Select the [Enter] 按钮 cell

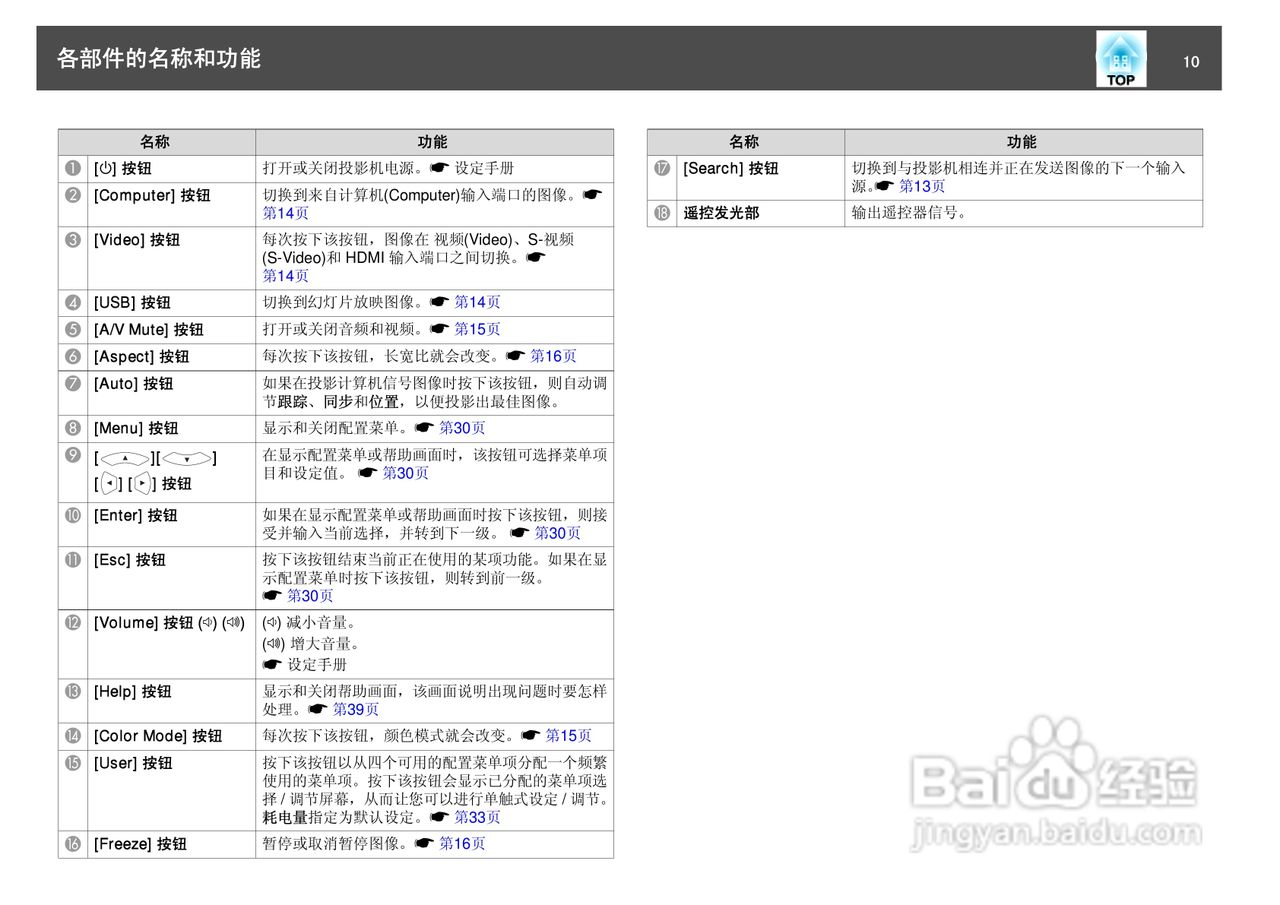coord(171,524)
